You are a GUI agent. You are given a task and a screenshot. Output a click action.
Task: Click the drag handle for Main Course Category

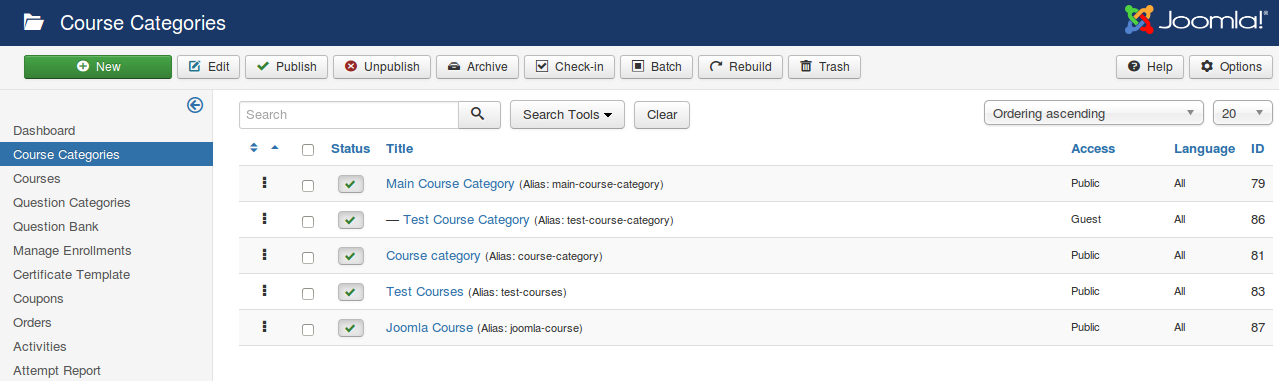(x=265, y=182)
